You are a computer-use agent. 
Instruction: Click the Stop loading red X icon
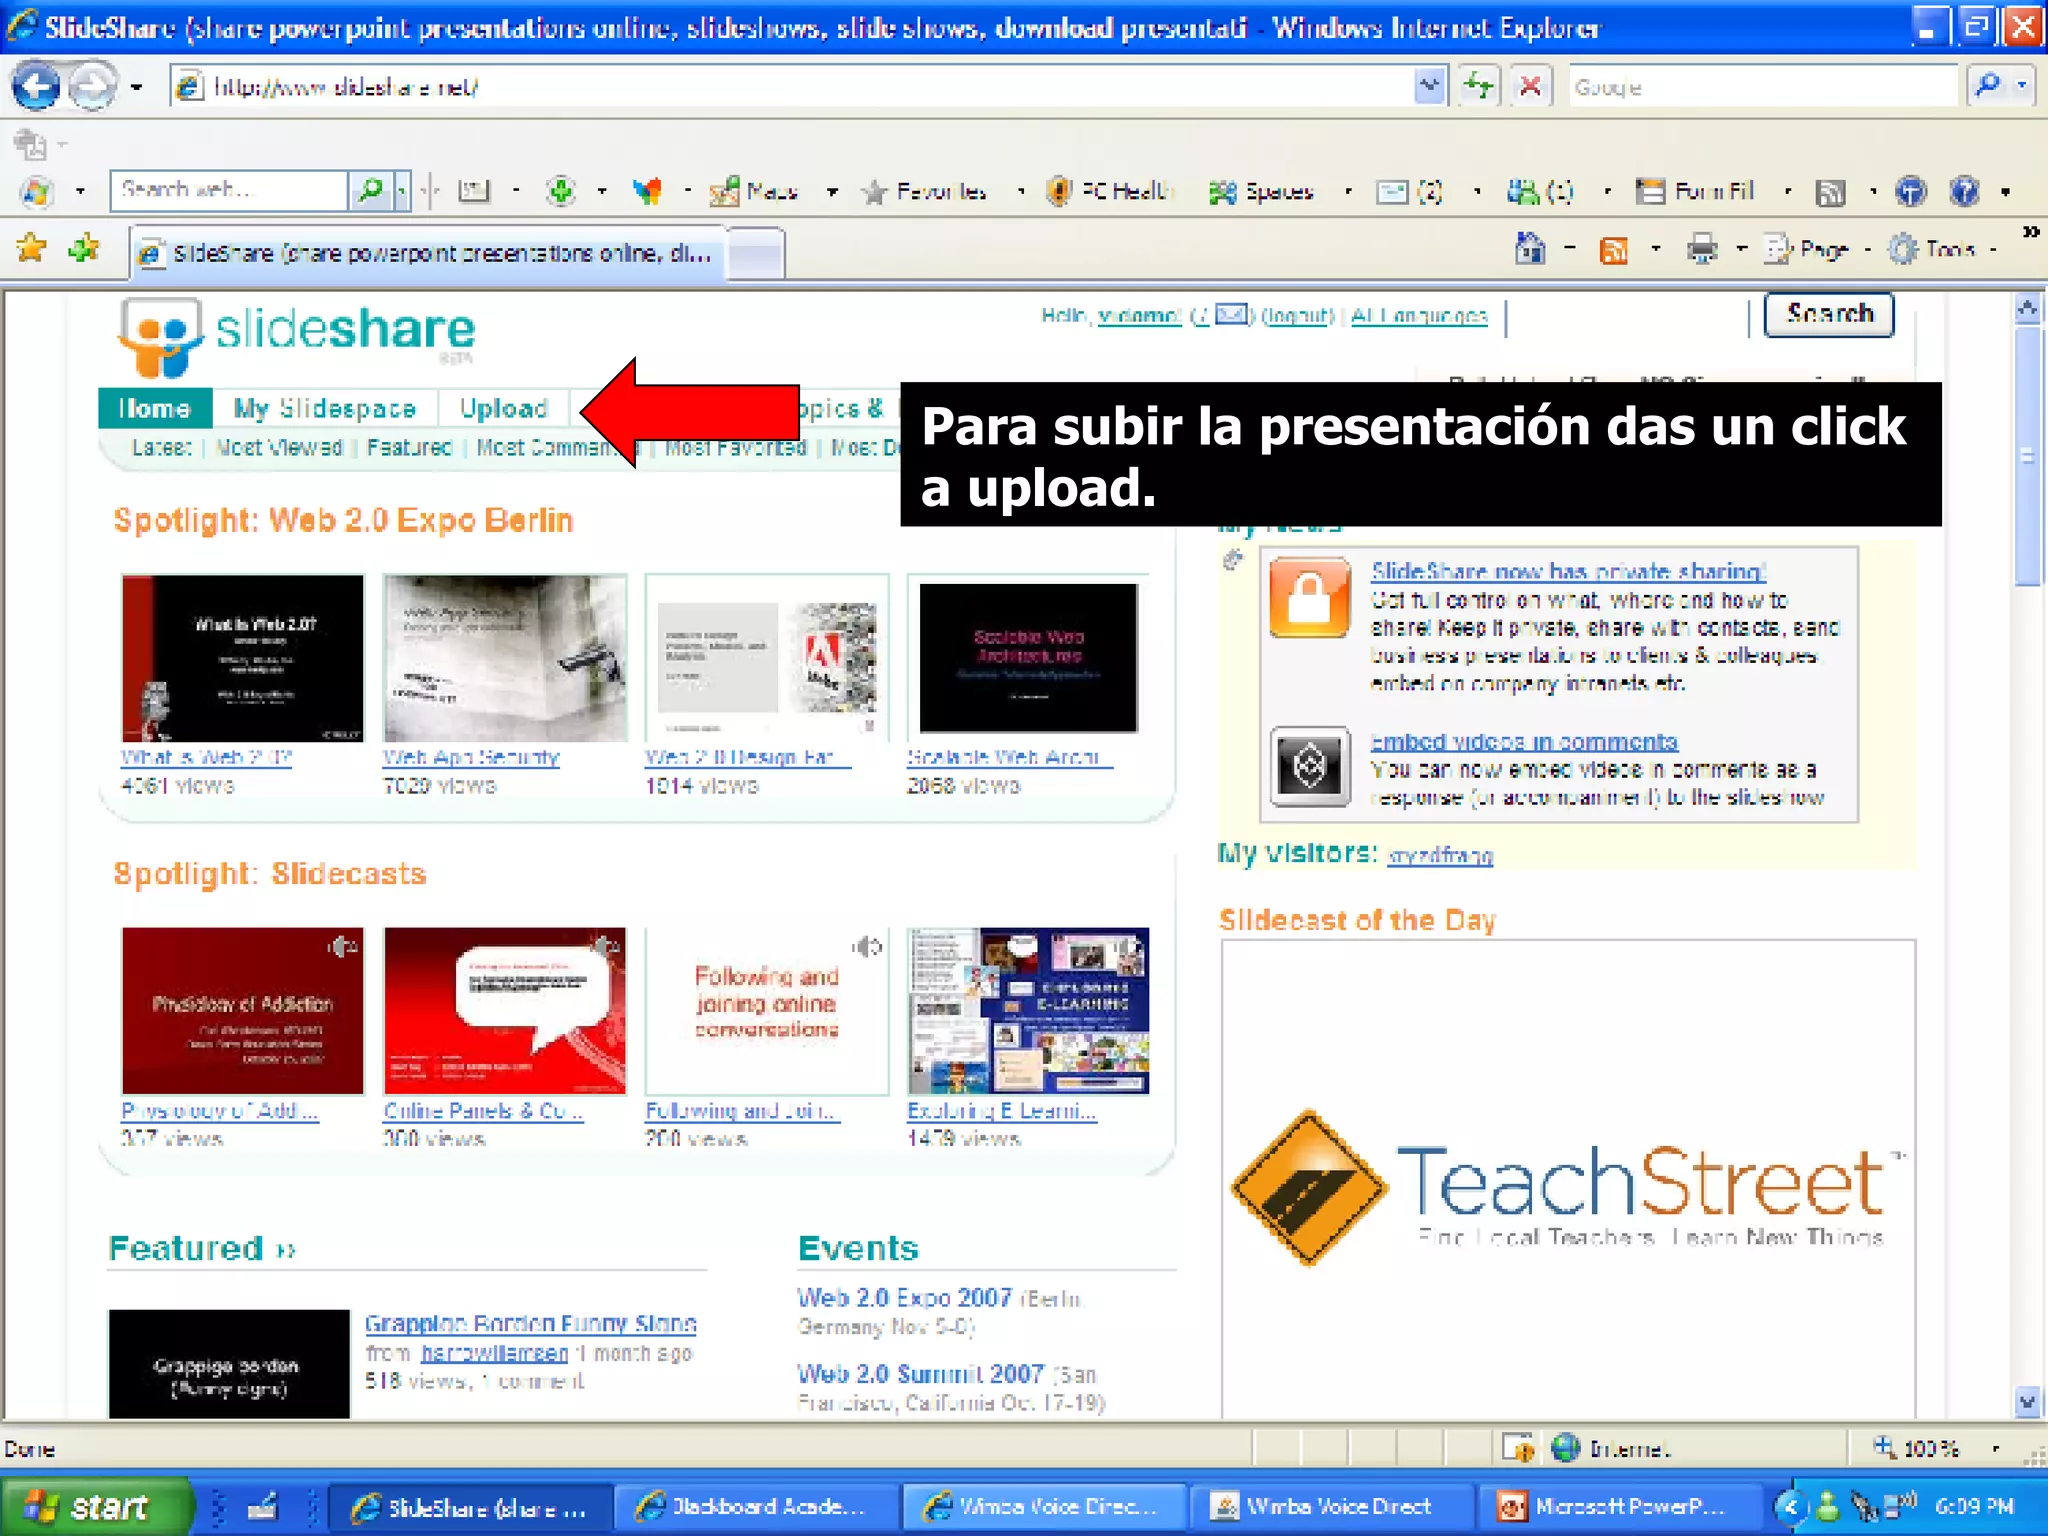point(1530,86)
